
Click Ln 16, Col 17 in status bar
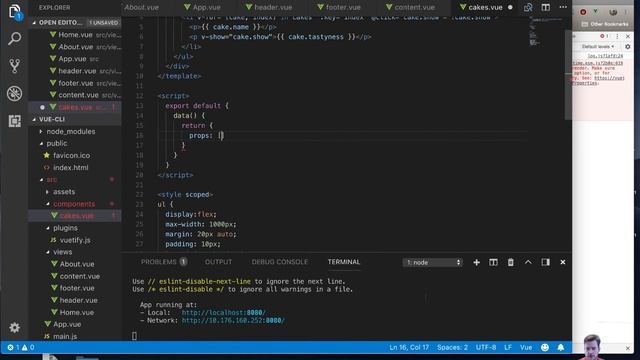409,347
